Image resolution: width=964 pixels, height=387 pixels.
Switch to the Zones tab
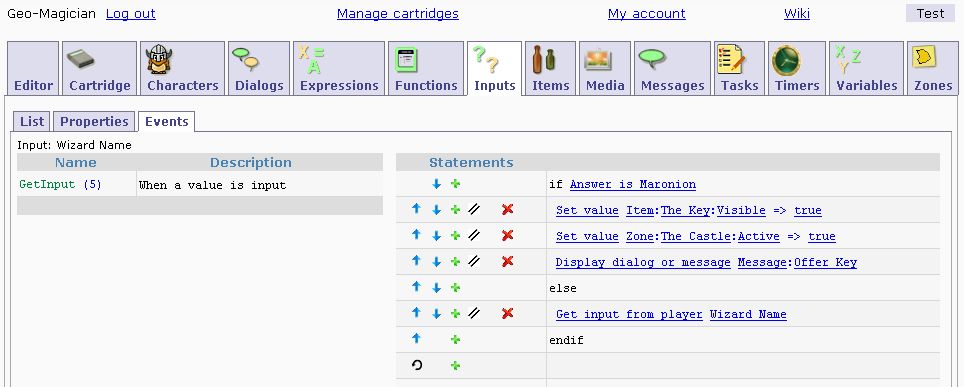point(933,68)
